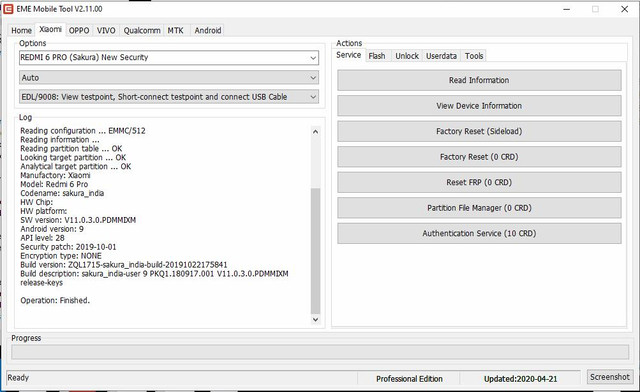Click the progress bar
The width and height of the screenshot is (640, 392).
[x=320, y=352]
